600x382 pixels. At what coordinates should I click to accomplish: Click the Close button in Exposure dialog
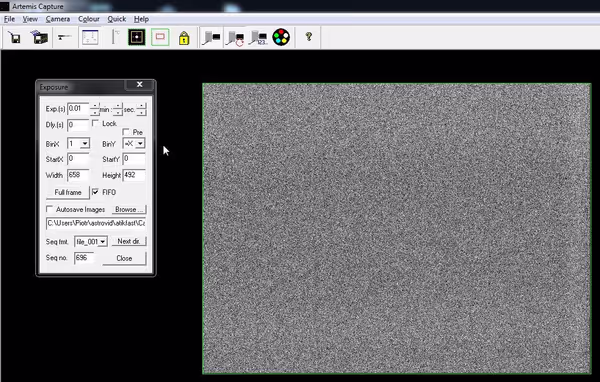124,258
